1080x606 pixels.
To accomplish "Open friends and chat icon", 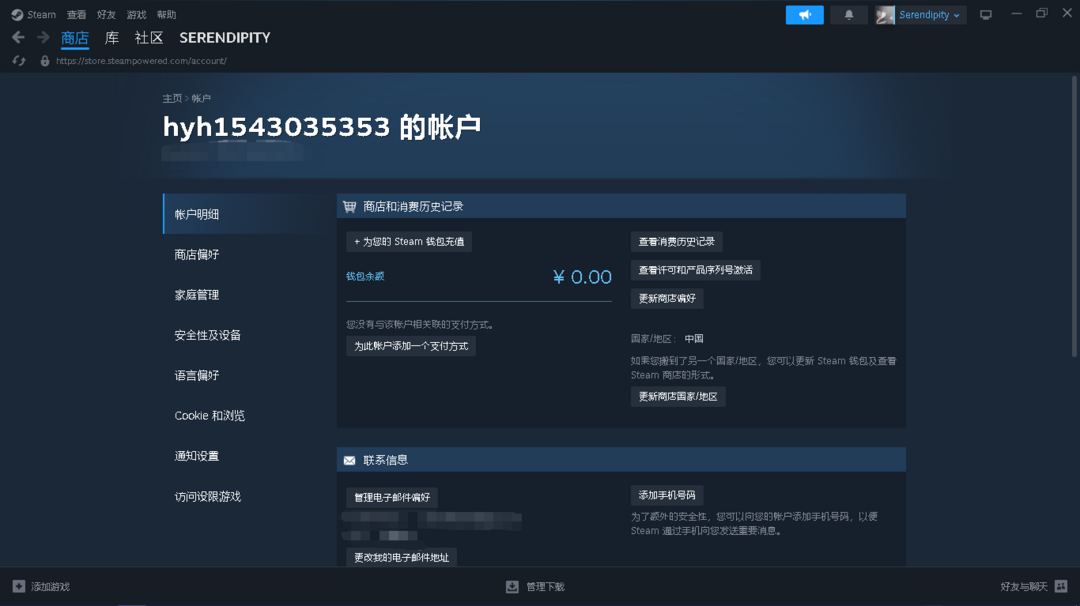I will [x=1061, y=586].
